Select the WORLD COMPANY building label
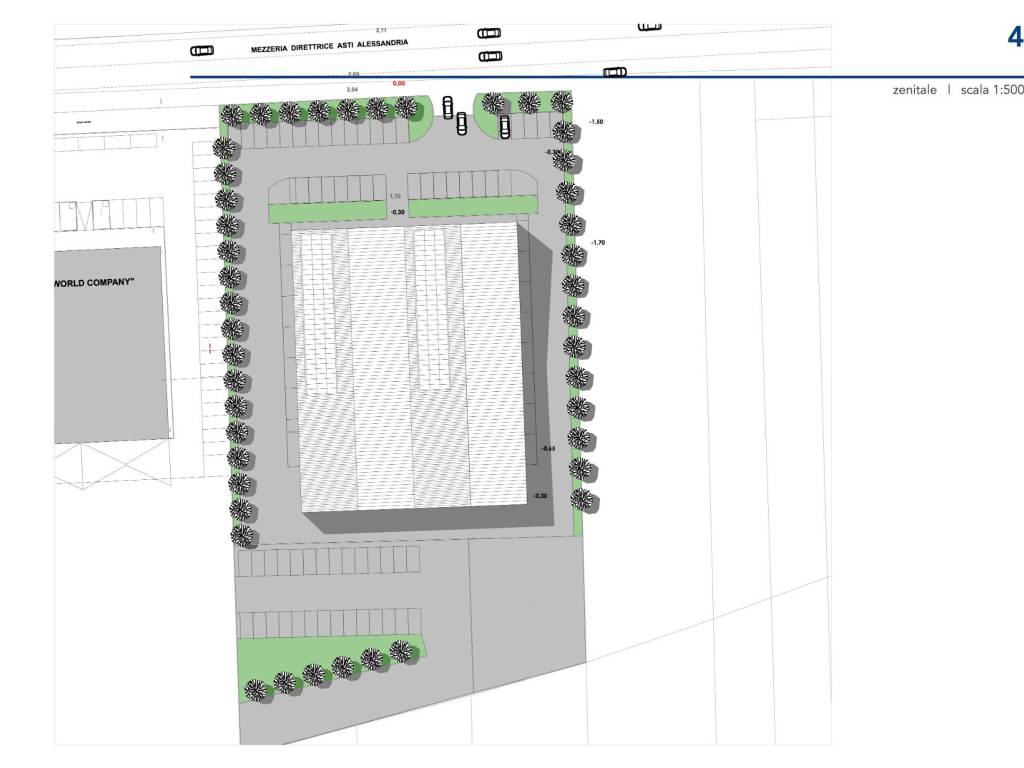Screen dimensions: 1024x768 (95, 283)
